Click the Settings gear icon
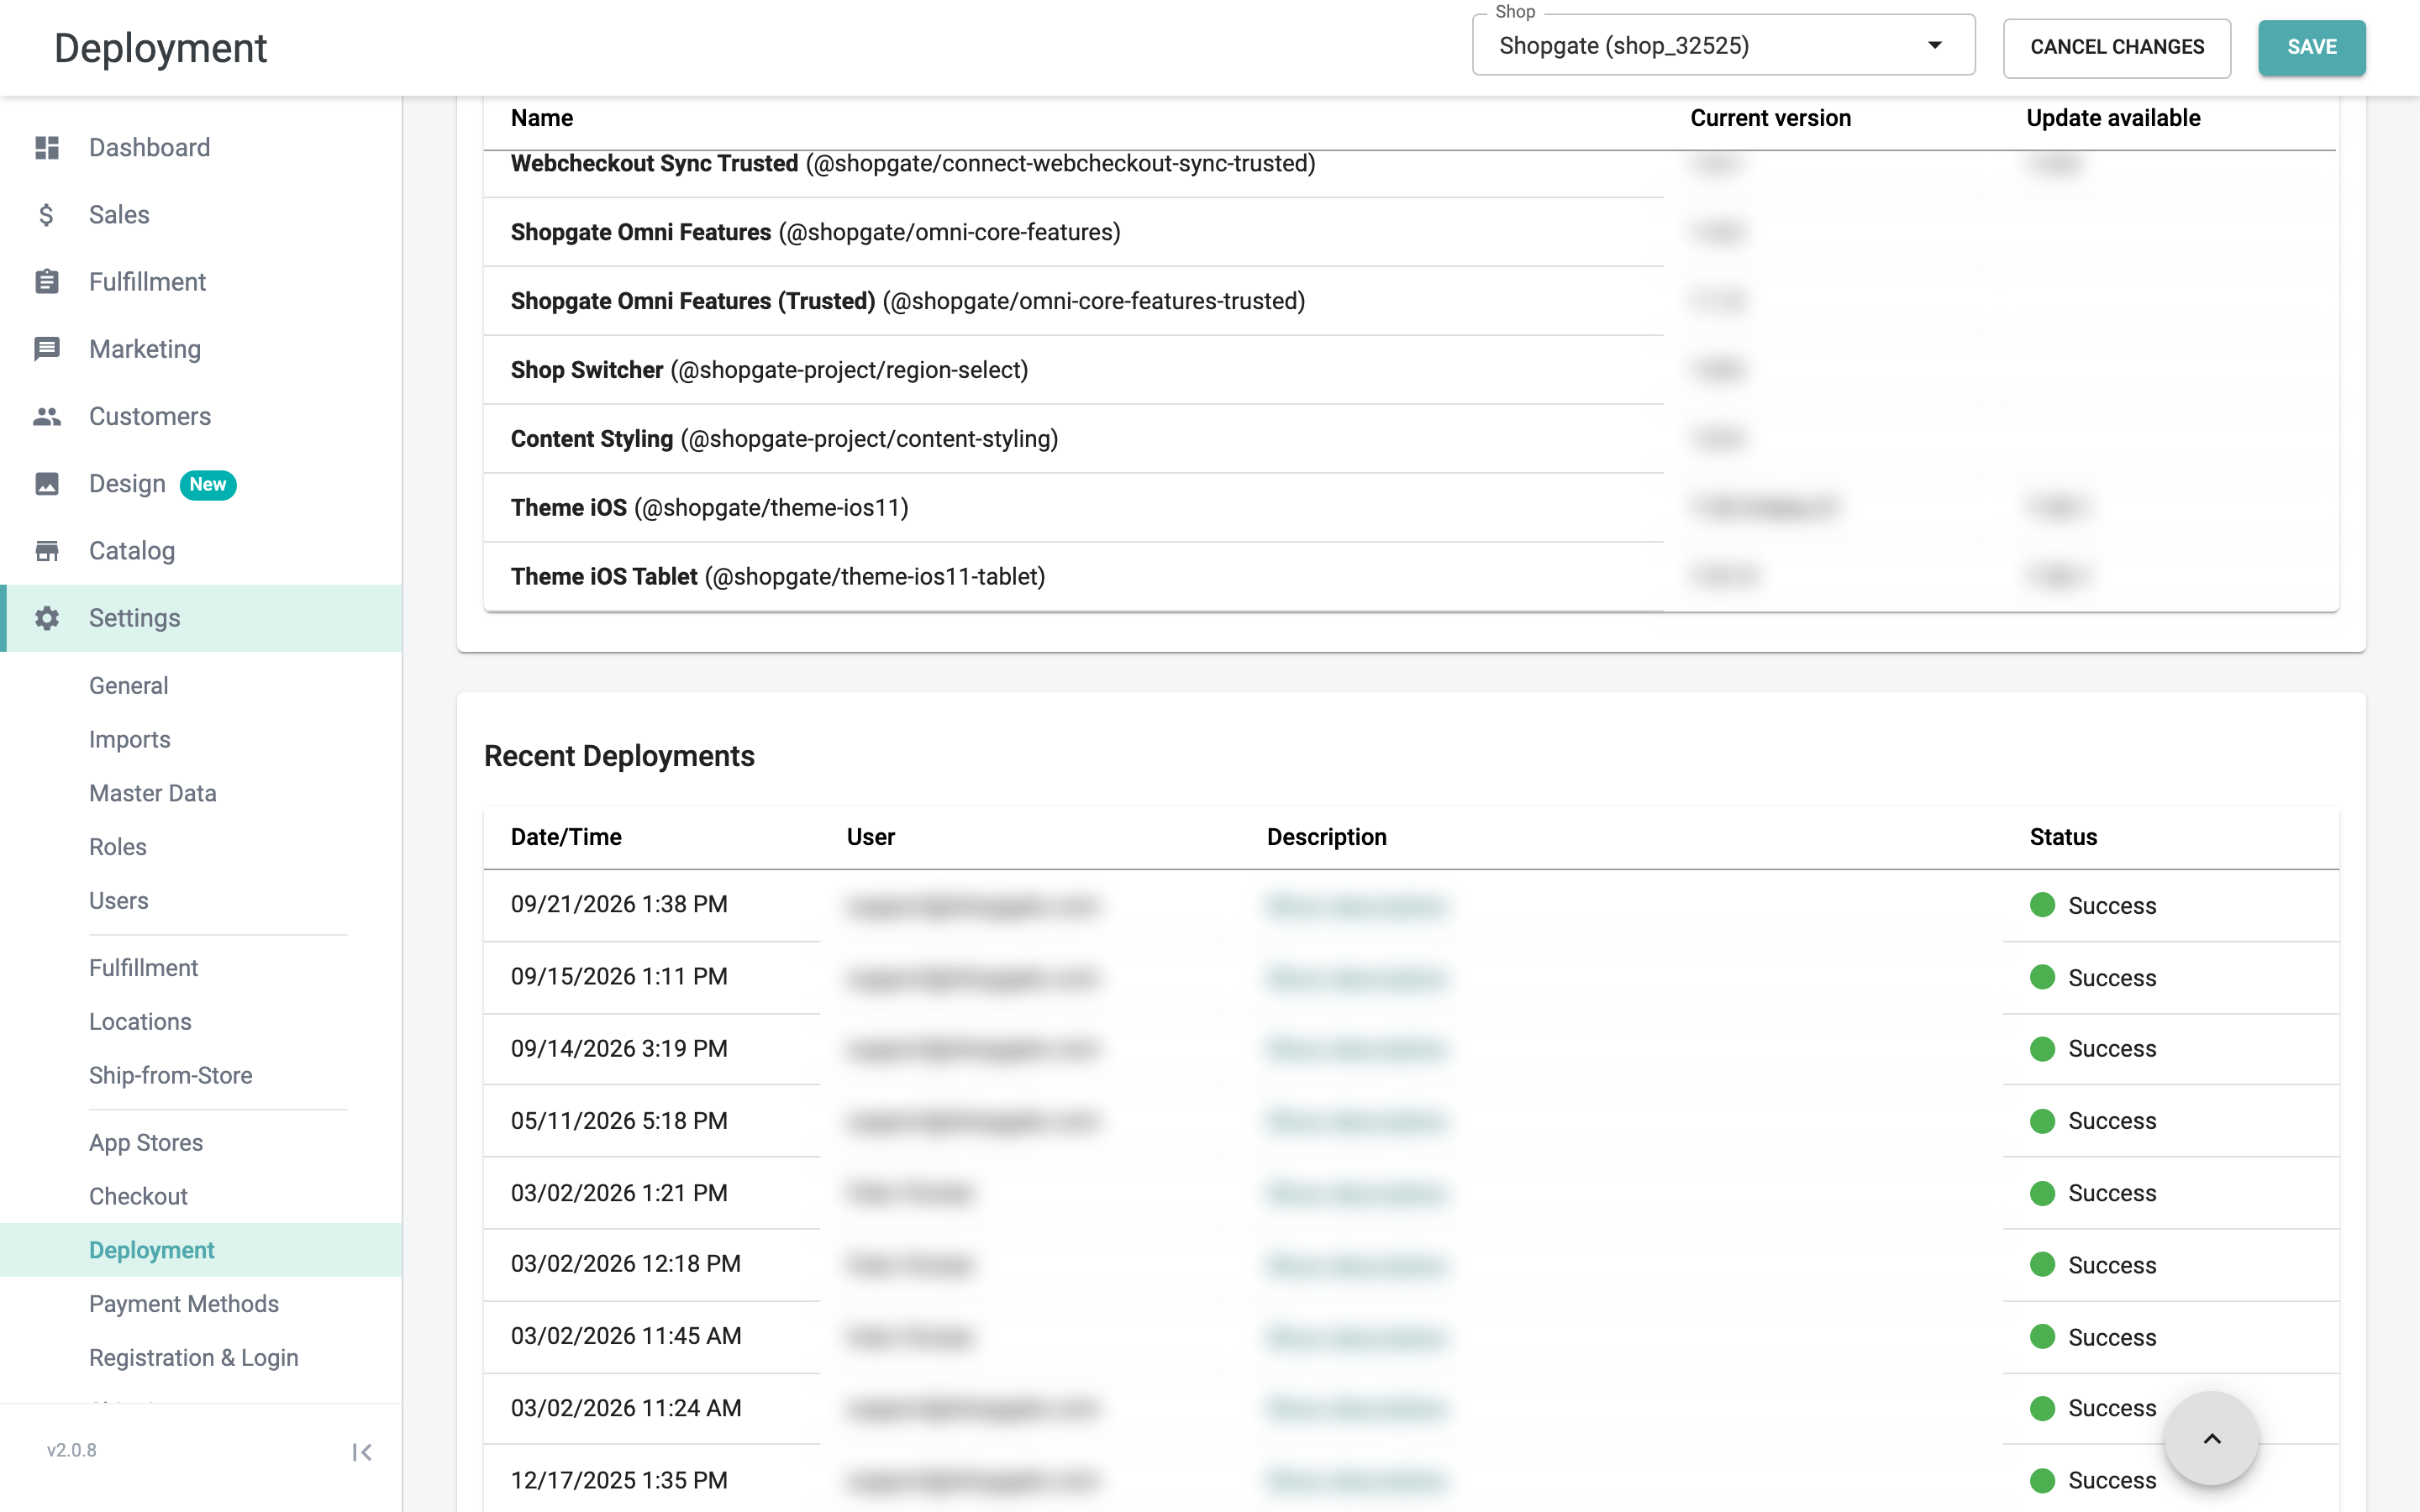Viewport: 2420px width, 1512px height. tap(47, 618)
